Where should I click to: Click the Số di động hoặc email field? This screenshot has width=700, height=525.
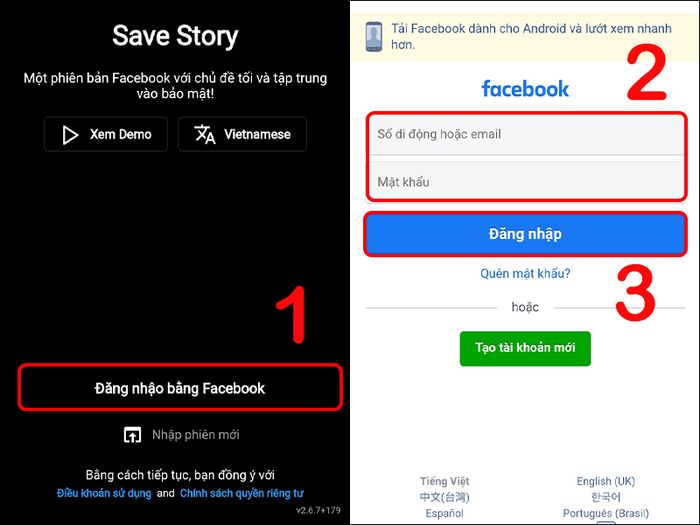[526, 134]
